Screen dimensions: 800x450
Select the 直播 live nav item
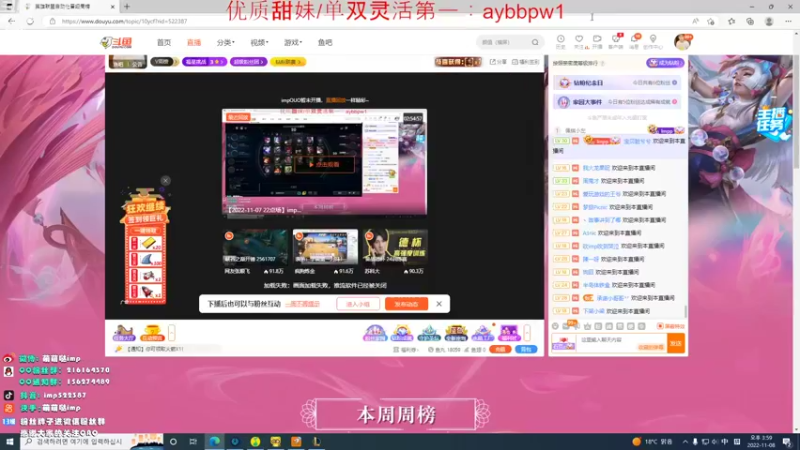194,42
